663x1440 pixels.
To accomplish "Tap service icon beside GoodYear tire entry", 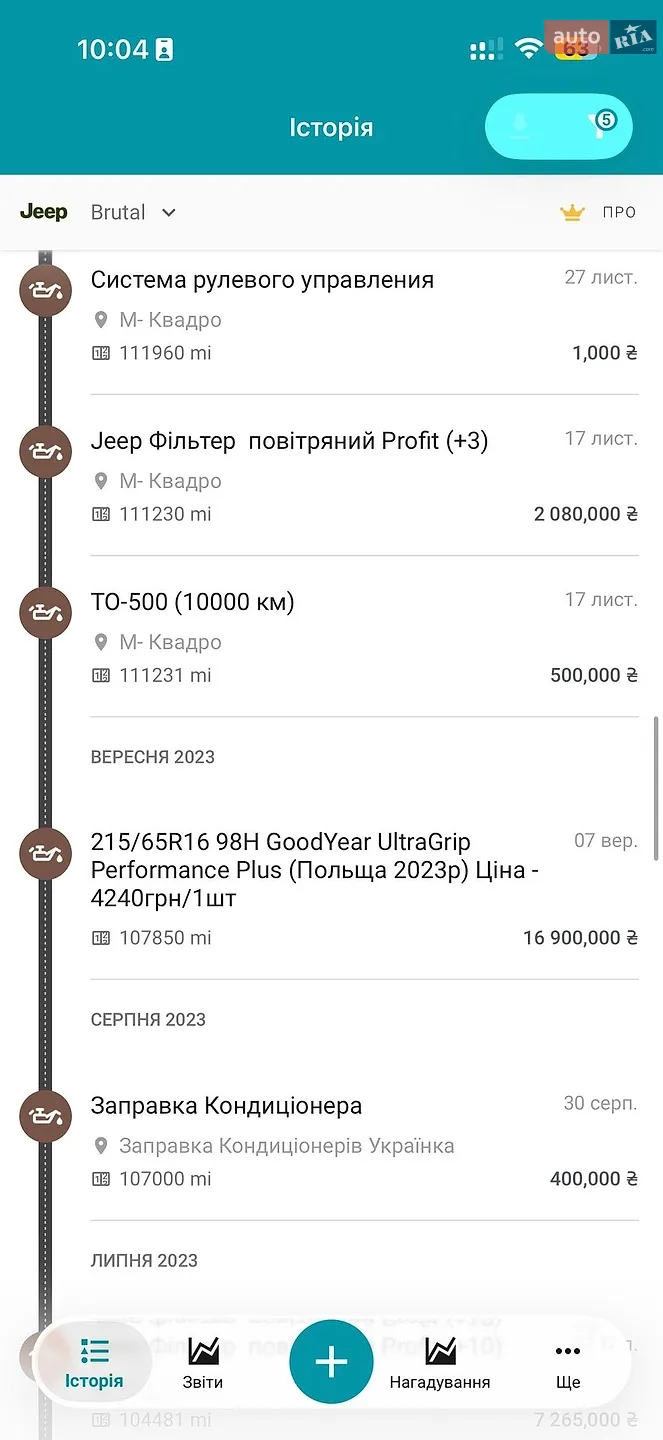I will 46,853.
